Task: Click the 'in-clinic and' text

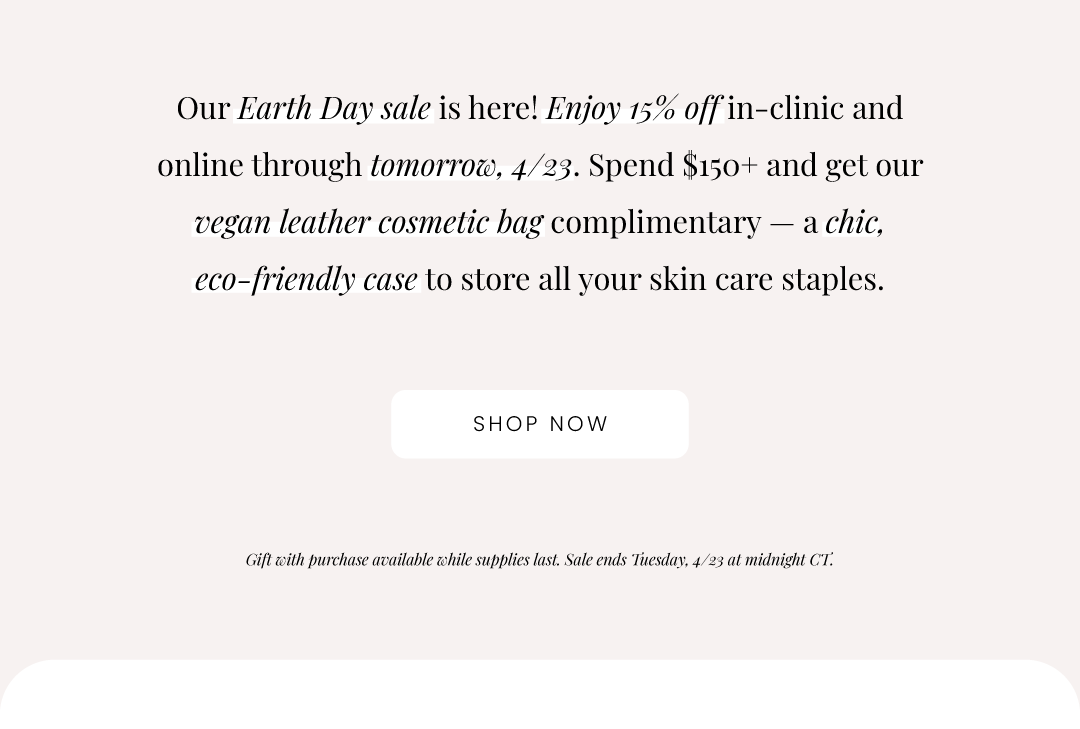Action: 815,108
